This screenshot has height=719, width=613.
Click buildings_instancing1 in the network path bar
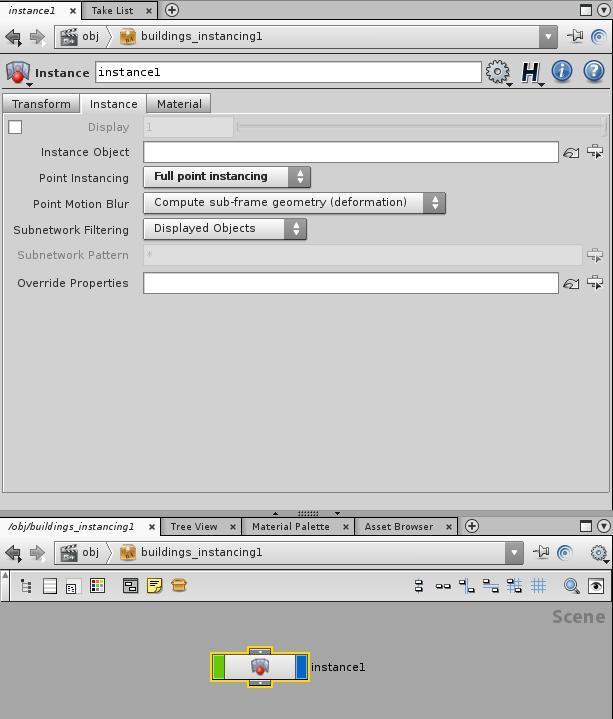pos(201,552)
